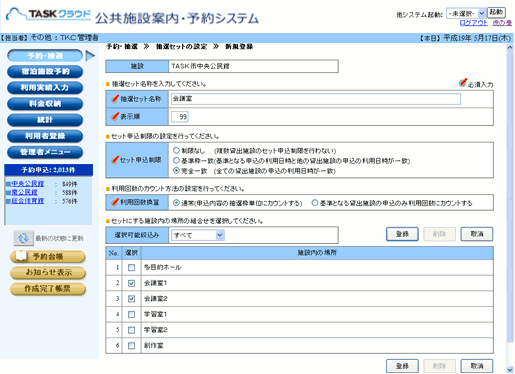Click the page scrollbar down arrow
The image size is (515, 374).
(x=510, y=370)
